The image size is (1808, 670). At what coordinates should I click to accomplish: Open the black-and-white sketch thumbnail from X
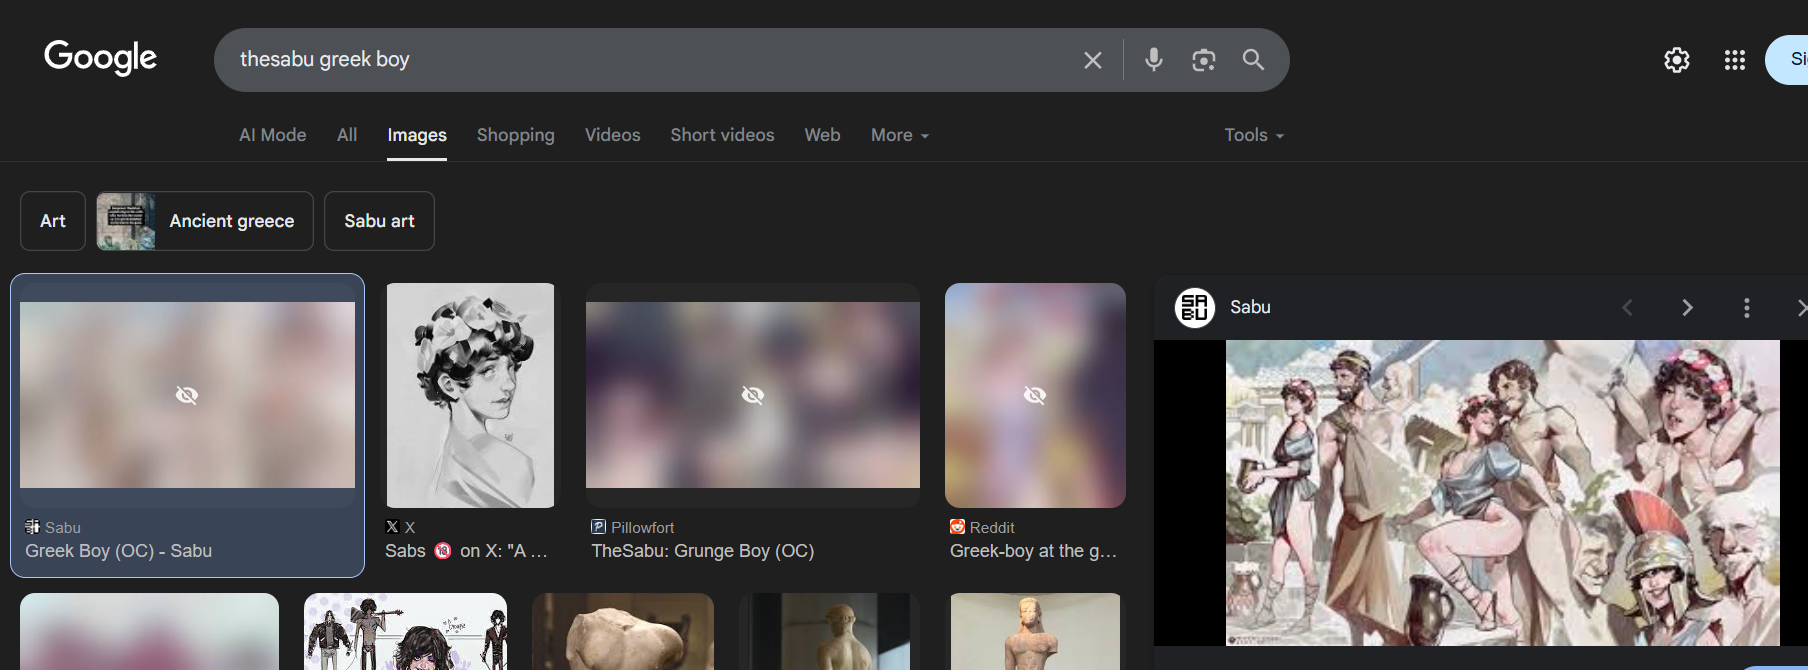tap(470, 395)
